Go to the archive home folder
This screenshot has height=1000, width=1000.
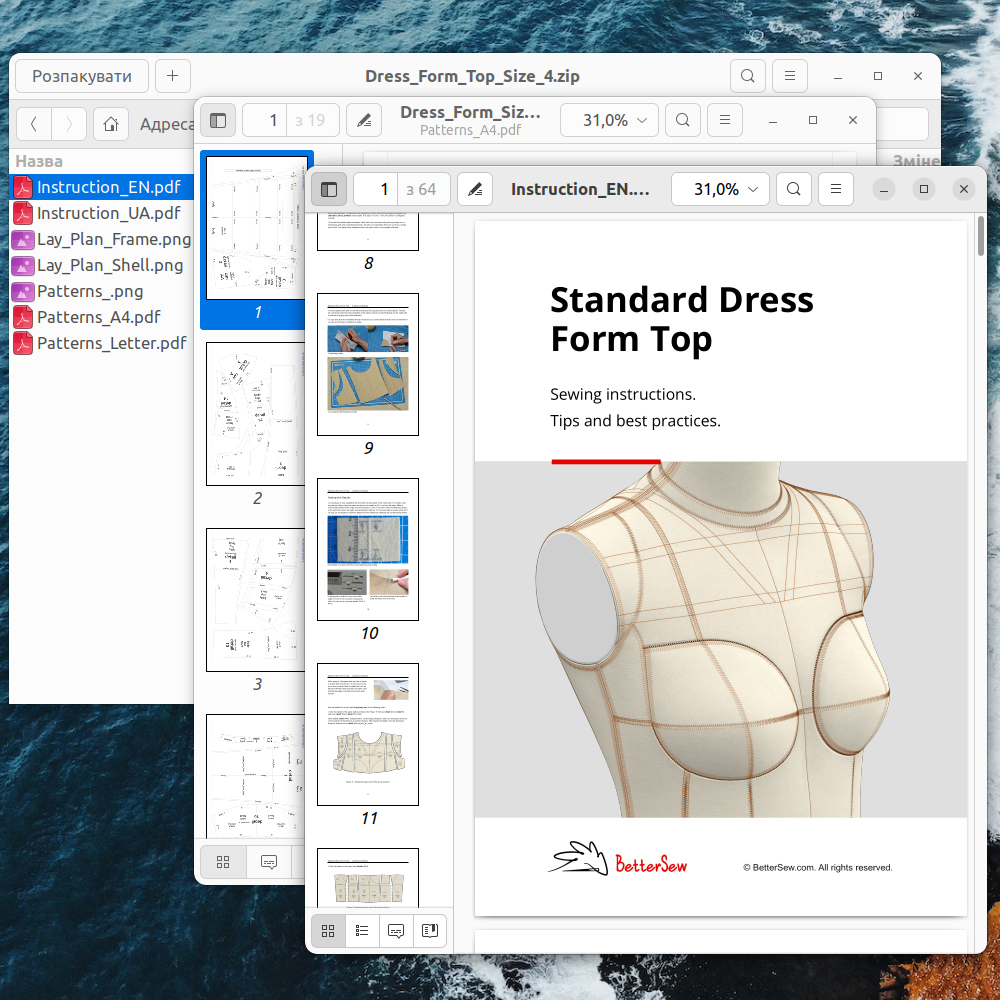click(x=111, y=124)
